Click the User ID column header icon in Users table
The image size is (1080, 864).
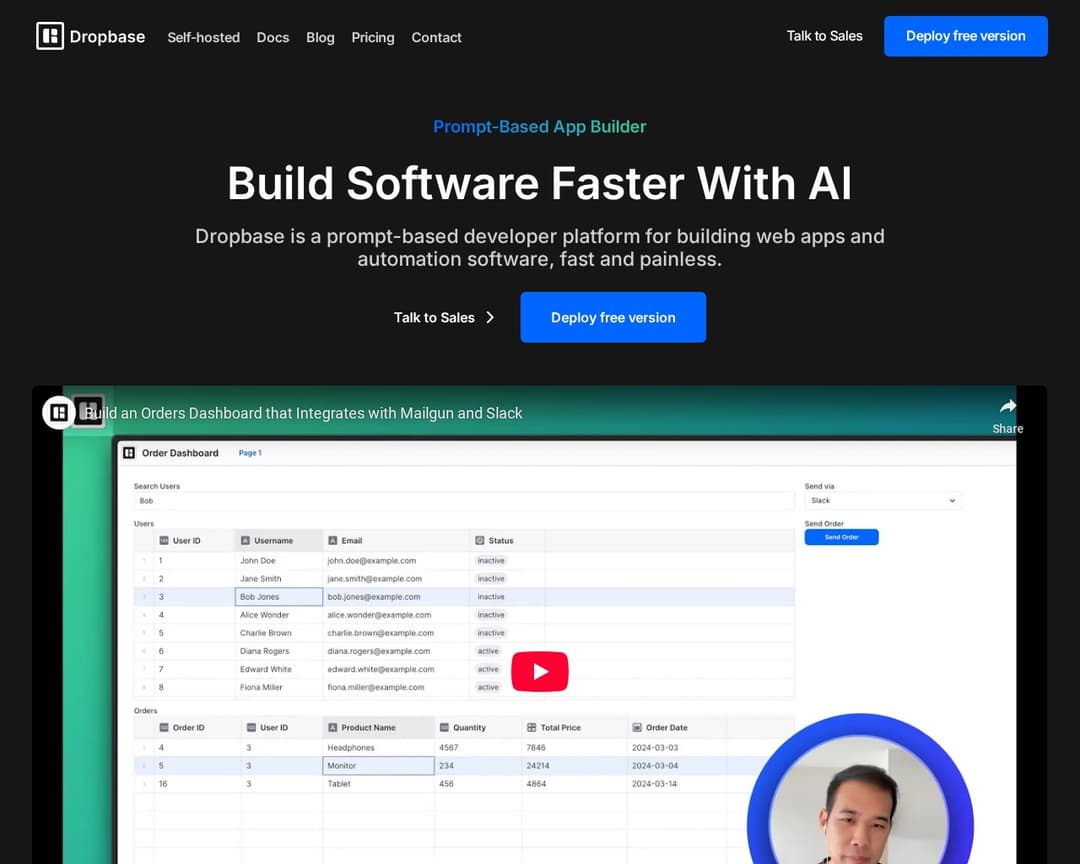pos(164,541)
